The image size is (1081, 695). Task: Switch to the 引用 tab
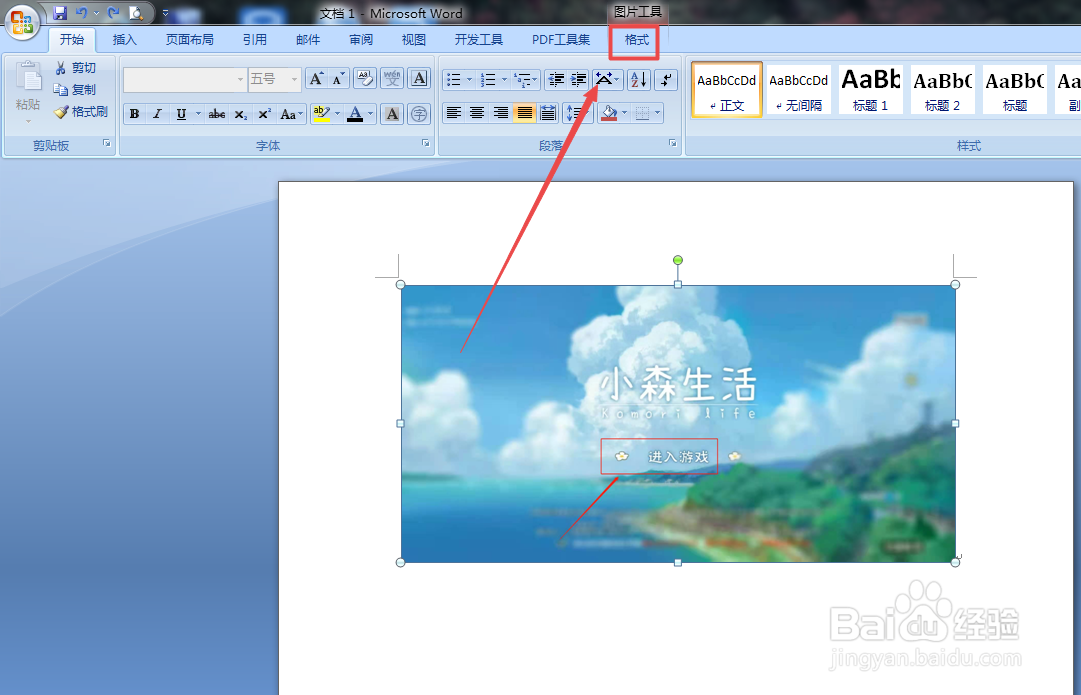[x=254, y=39]
